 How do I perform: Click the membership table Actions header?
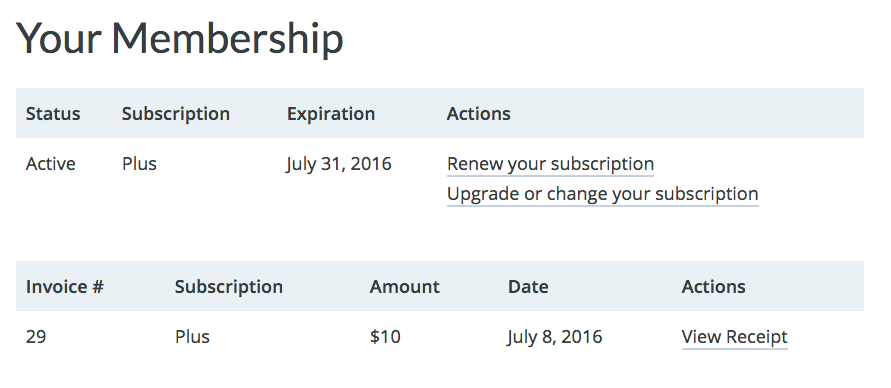coord(478,114)
